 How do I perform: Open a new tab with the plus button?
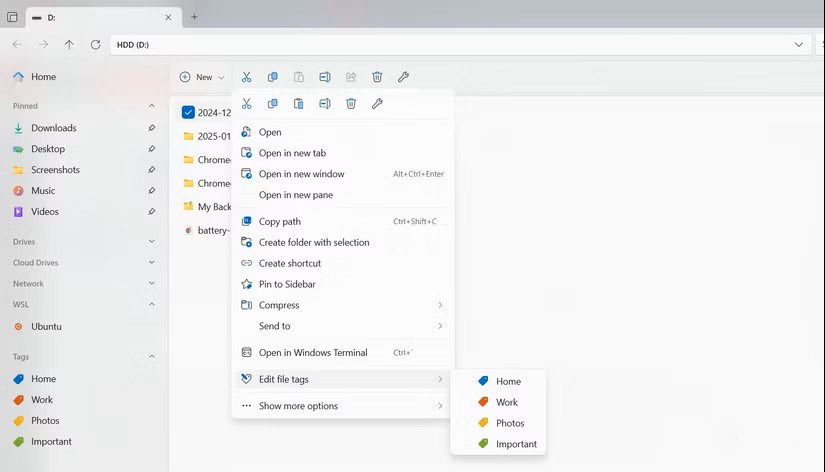(194, 17)
